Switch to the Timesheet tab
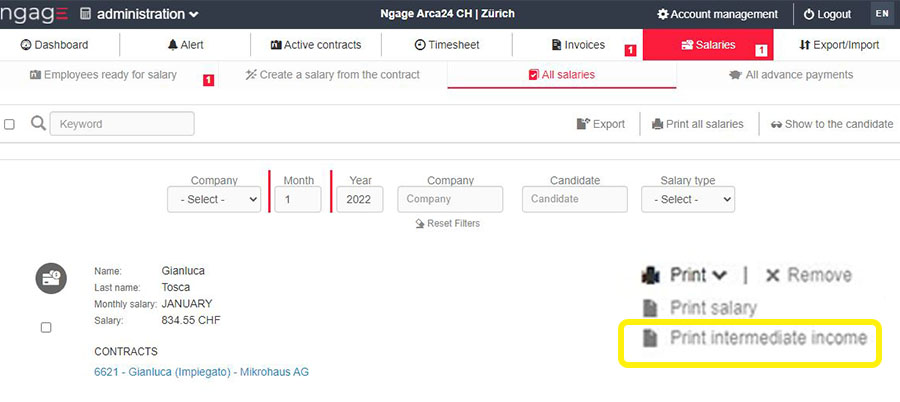Image resolution: width=900 pixels, height=402 pixels. [x=446, y=45]
